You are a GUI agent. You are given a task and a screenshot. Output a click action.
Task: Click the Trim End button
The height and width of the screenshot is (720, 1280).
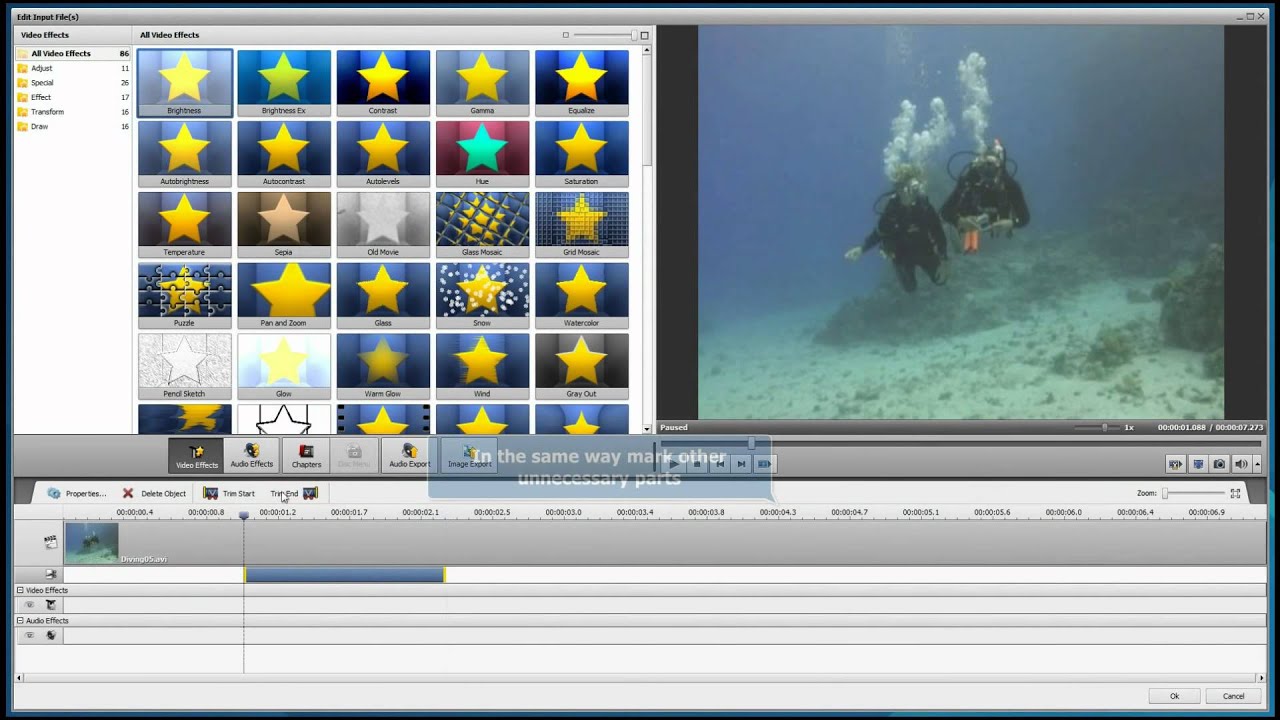pos(293,493)
